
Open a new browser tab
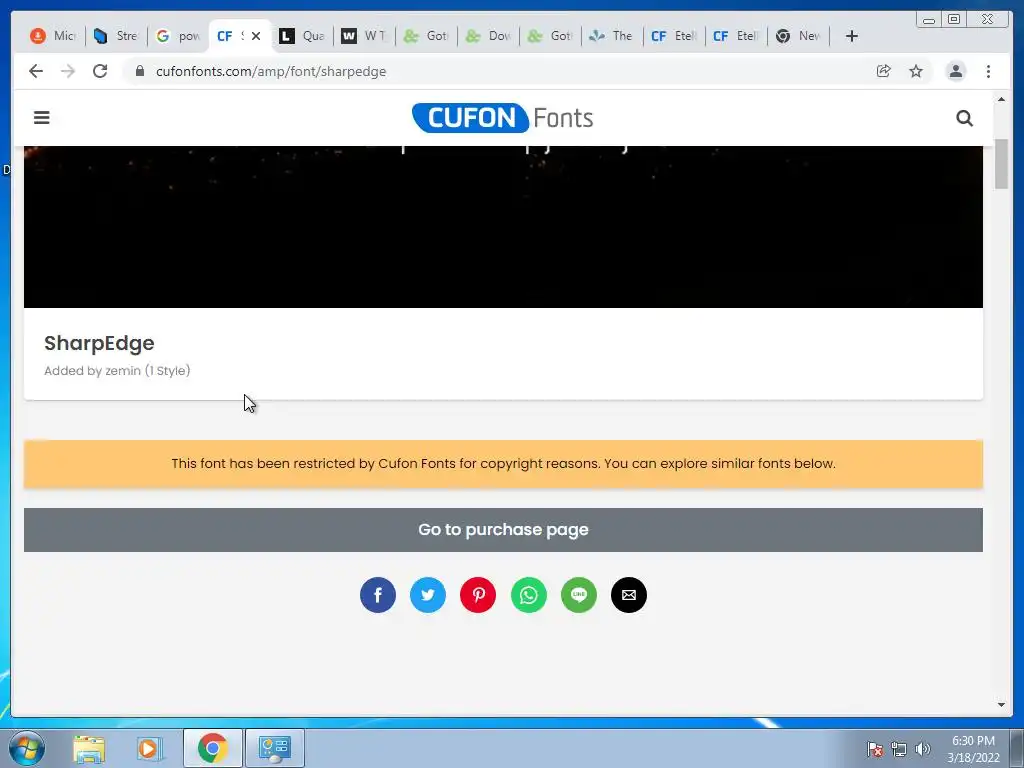(852, 36)
